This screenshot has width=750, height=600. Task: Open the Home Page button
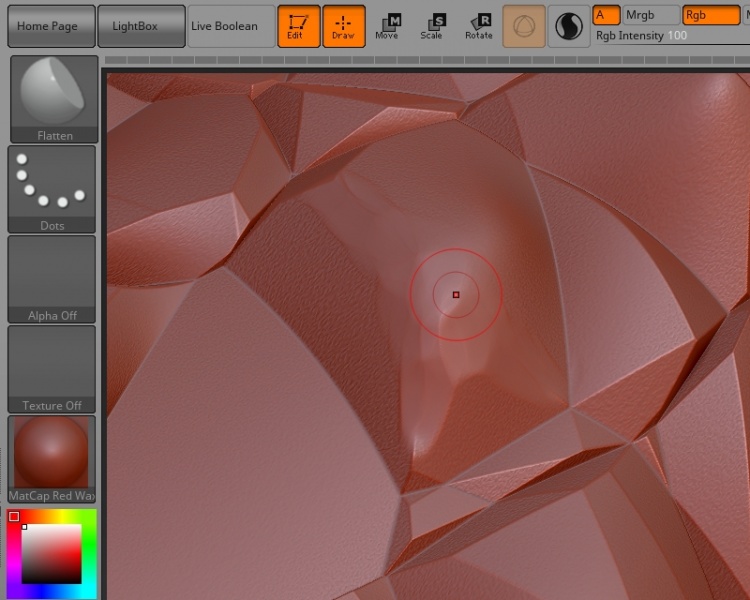pyautogui.click(x=51, y=26)
